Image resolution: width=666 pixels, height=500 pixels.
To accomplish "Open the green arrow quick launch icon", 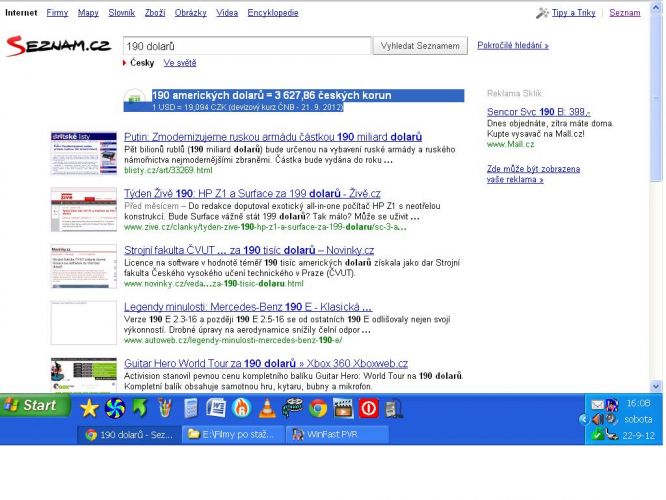I will click(140, 408).
